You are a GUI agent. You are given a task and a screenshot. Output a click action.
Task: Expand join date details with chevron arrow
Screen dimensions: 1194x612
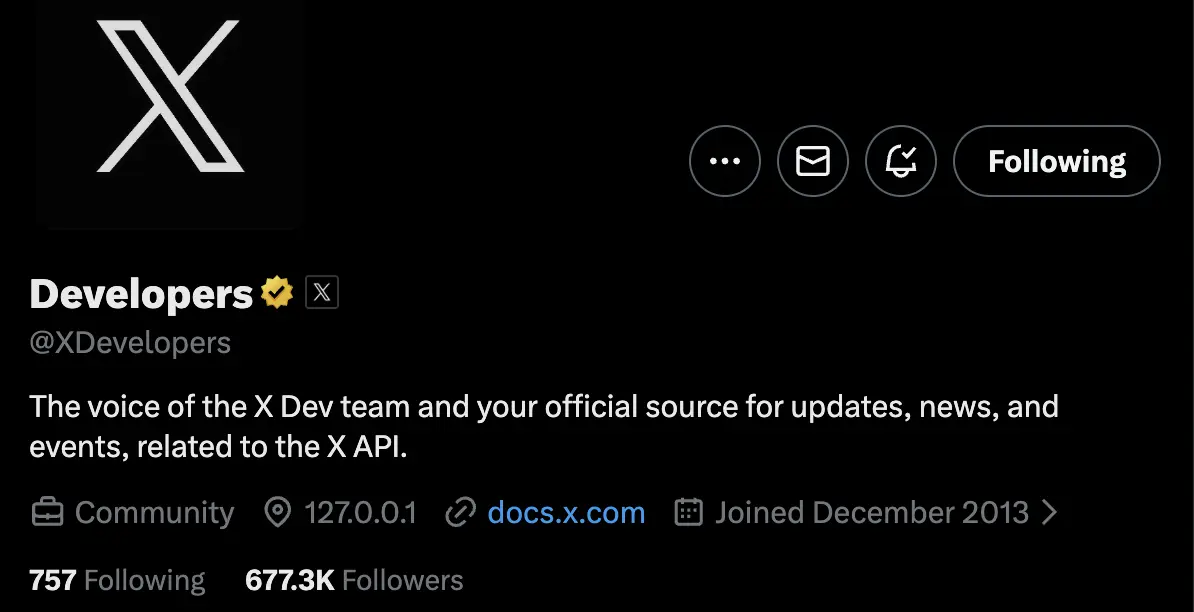(x=1049, y=513)
